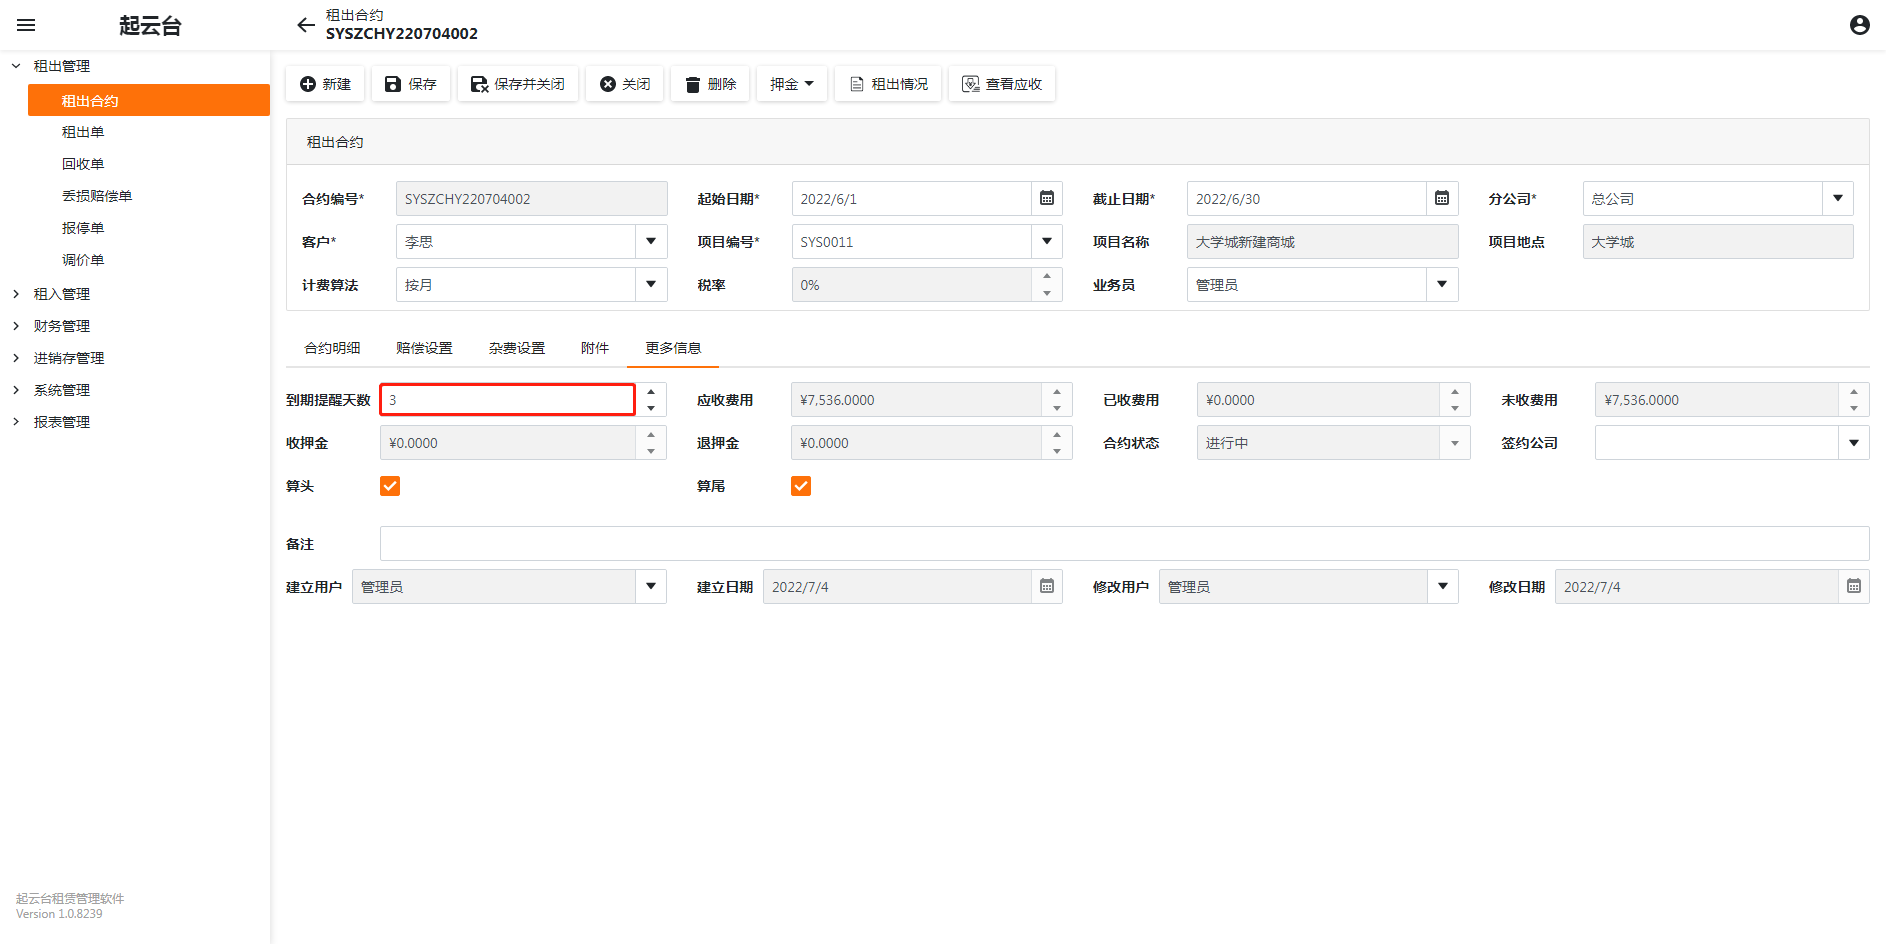
Task: Expand the 项目编号 dropdown
Action: 1047,241
